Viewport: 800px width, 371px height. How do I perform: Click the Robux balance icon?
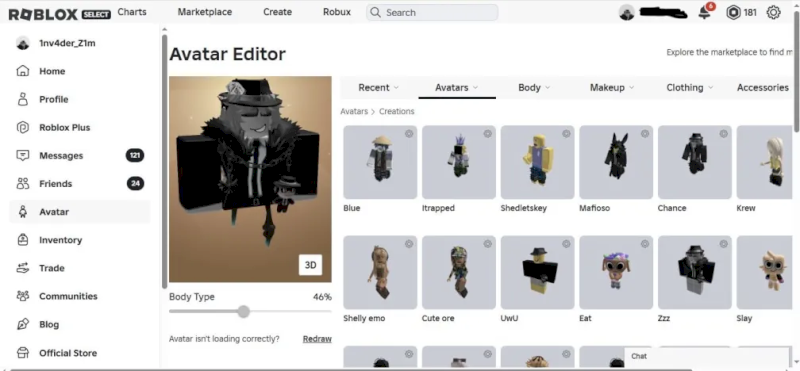coord(733,13)
